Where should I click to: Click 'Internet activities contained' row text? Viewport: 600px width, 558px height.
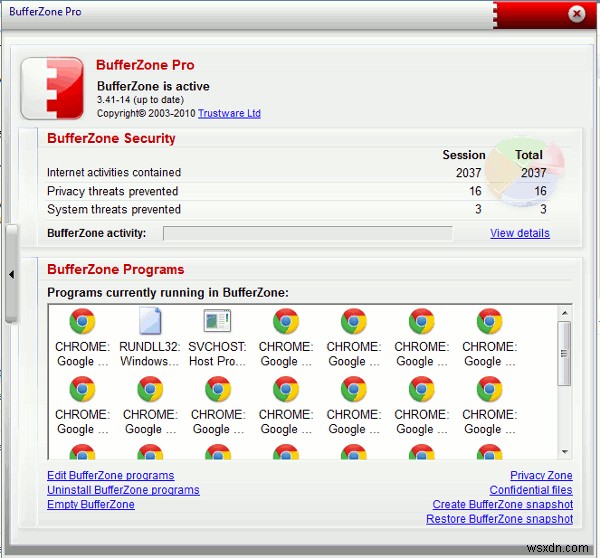[x=114, y=172]
